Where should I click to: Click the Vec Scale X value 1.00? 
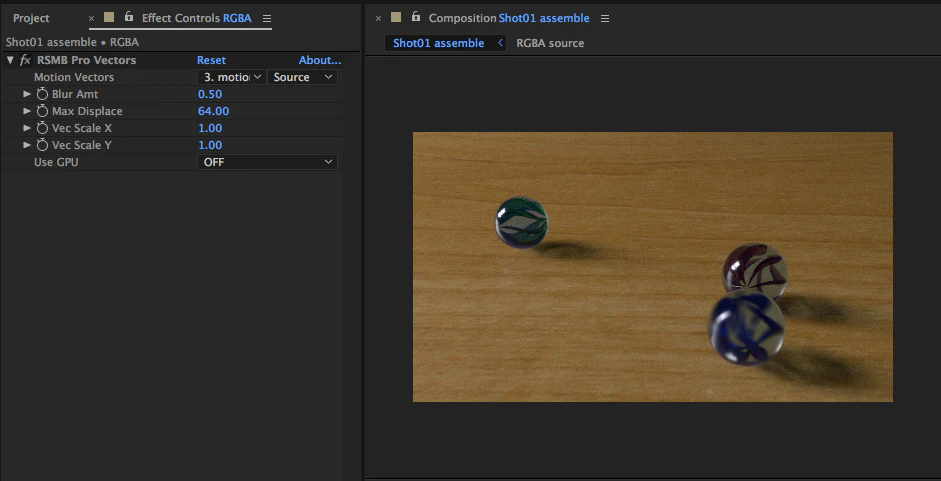[x=210, y=128]
